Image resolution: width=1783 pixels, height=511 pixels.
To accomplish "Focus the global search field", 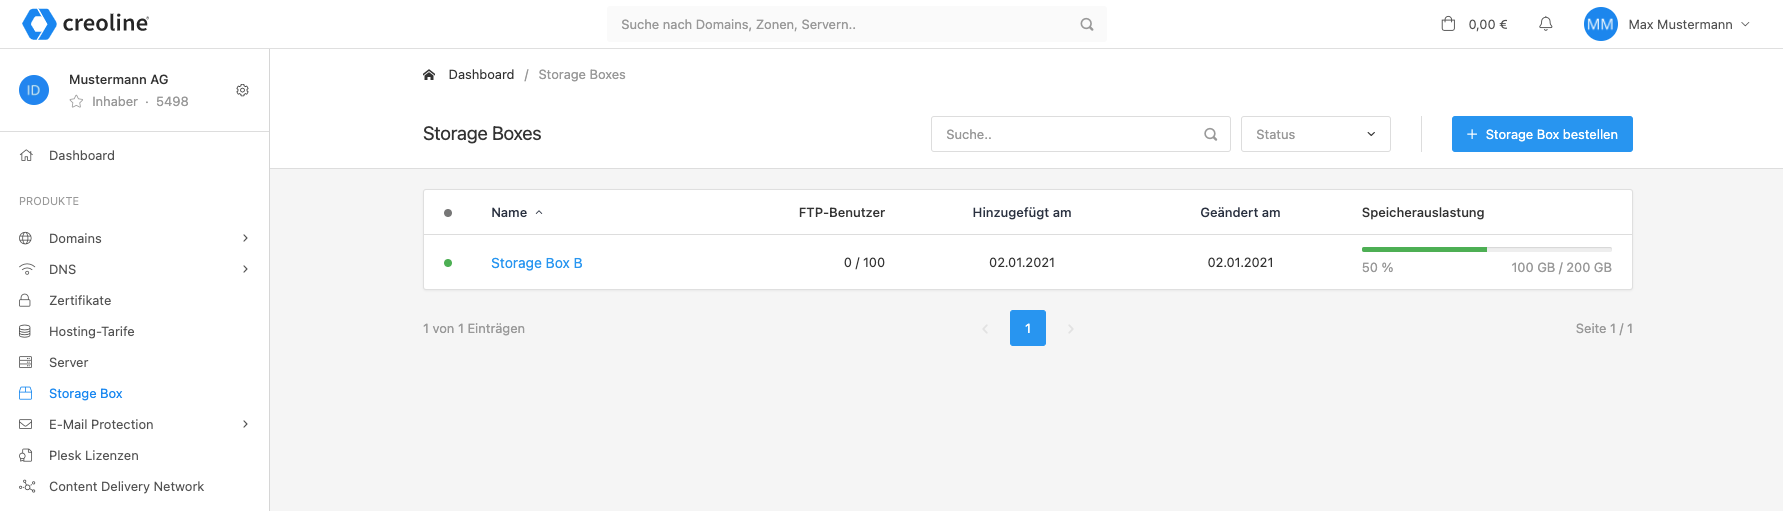I will [x=857, y=24].
